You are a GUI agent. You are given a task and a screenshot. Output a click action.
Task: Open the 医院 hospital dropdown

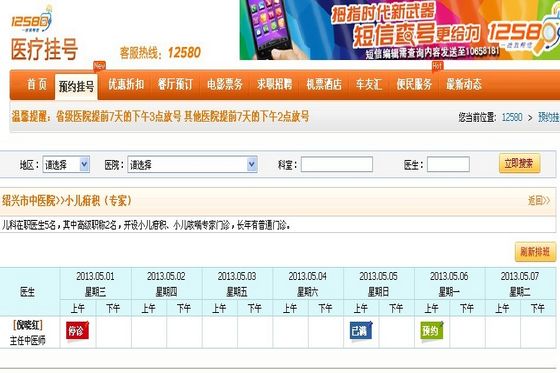click(192, 165)
